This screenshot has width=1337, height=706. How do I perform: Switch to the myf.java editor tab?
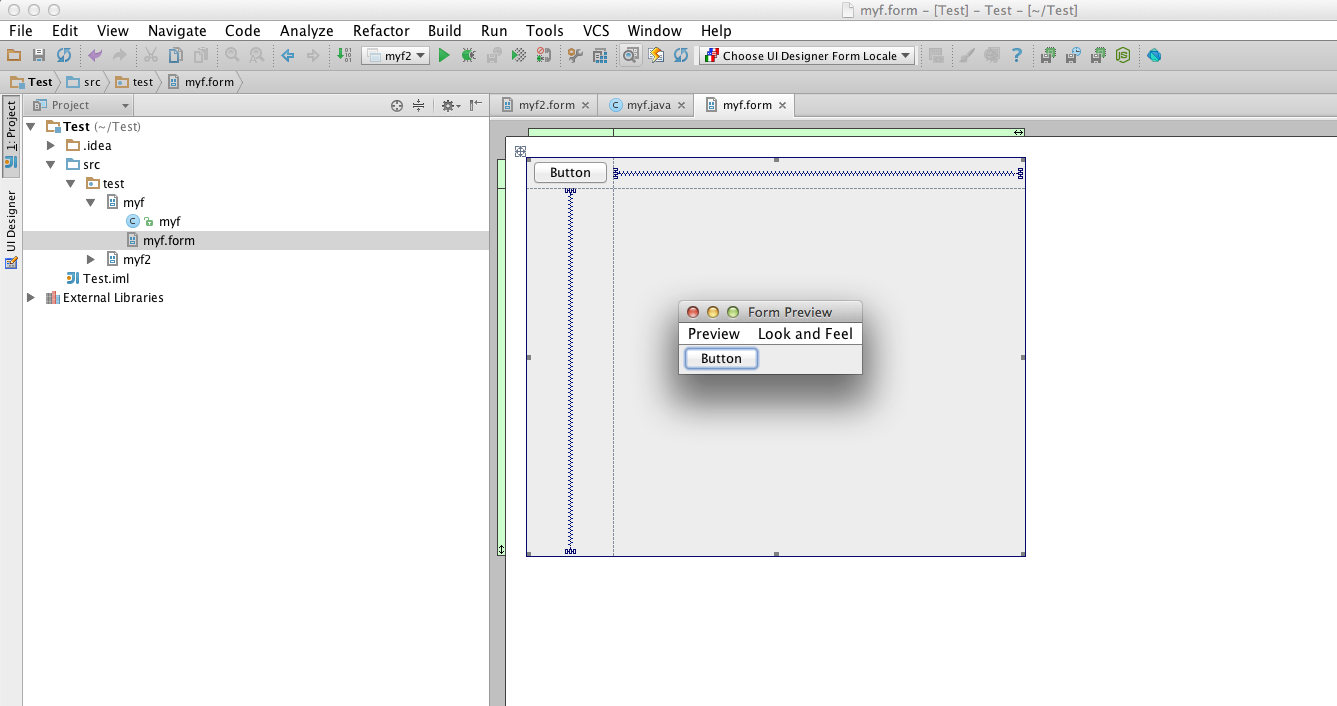click(x=648, y=105)
